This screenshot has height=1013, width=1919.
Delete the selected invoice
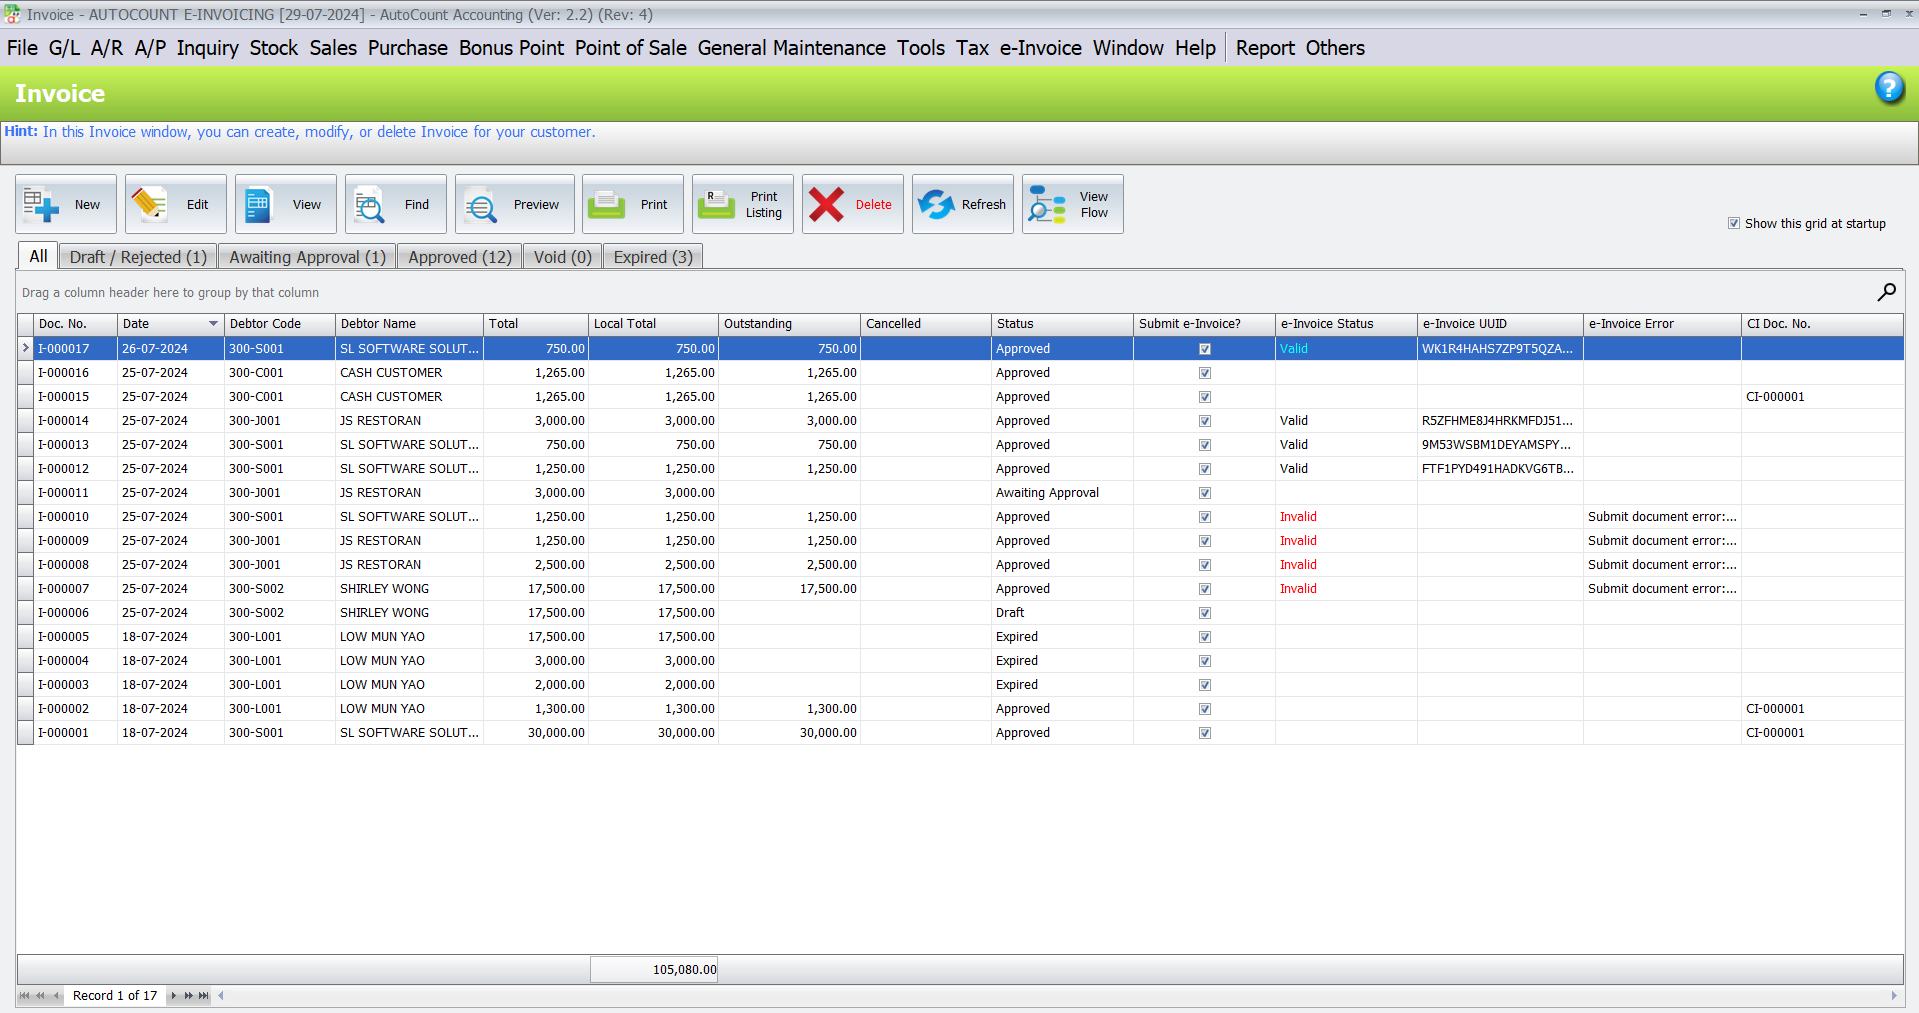(x=851, y=204)
